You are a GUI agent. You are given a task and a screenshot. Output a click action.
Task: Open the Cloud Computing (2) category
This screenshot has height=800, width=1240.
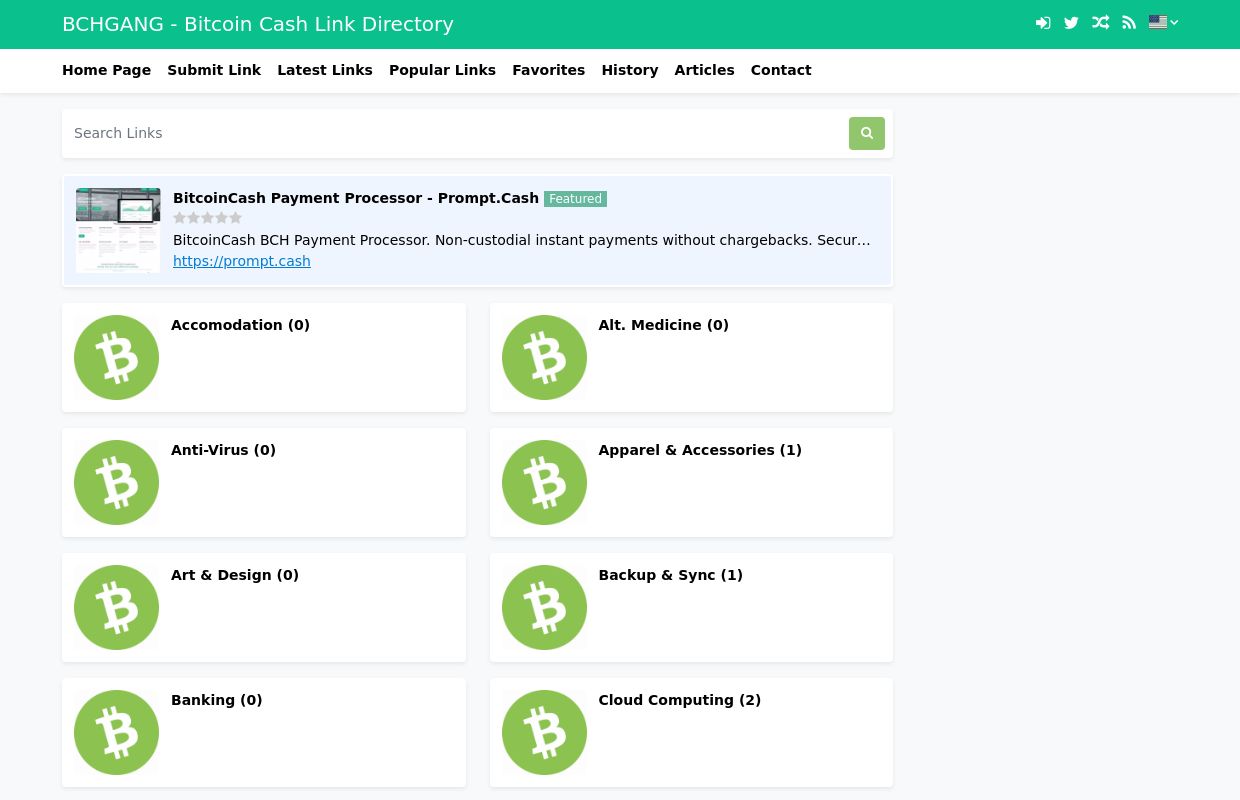point(680,700)
